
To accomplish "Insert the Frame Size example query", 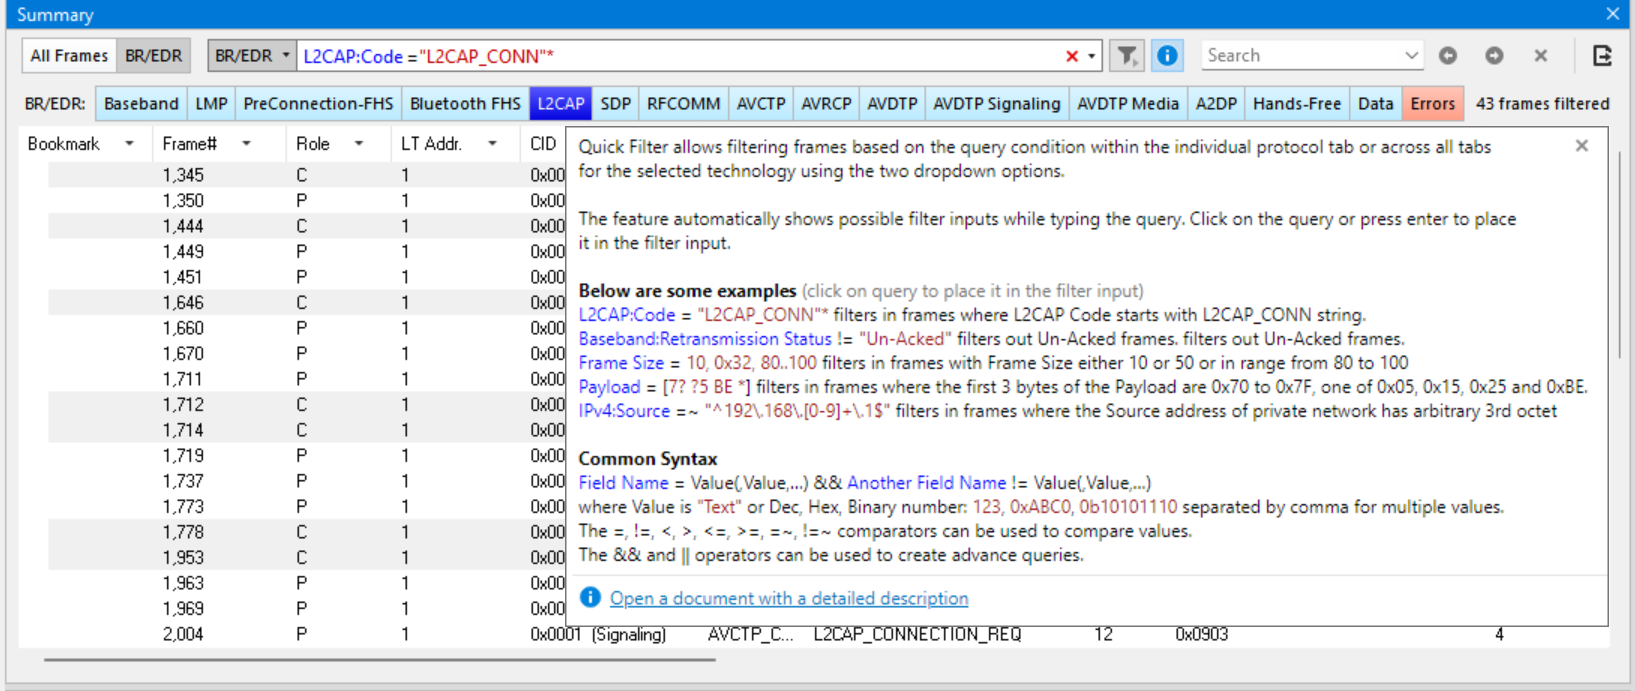I will 698,363.
